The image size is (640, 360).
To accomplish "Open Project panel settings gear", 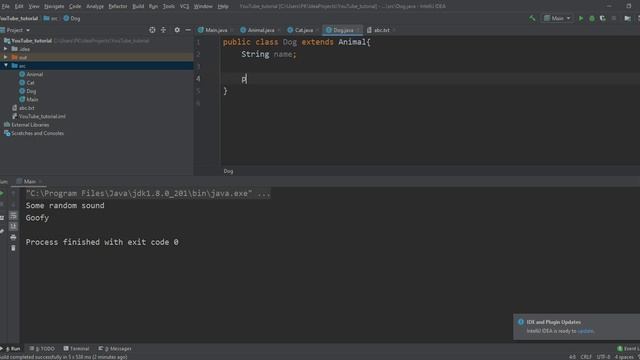I will [x=177, y=30].
